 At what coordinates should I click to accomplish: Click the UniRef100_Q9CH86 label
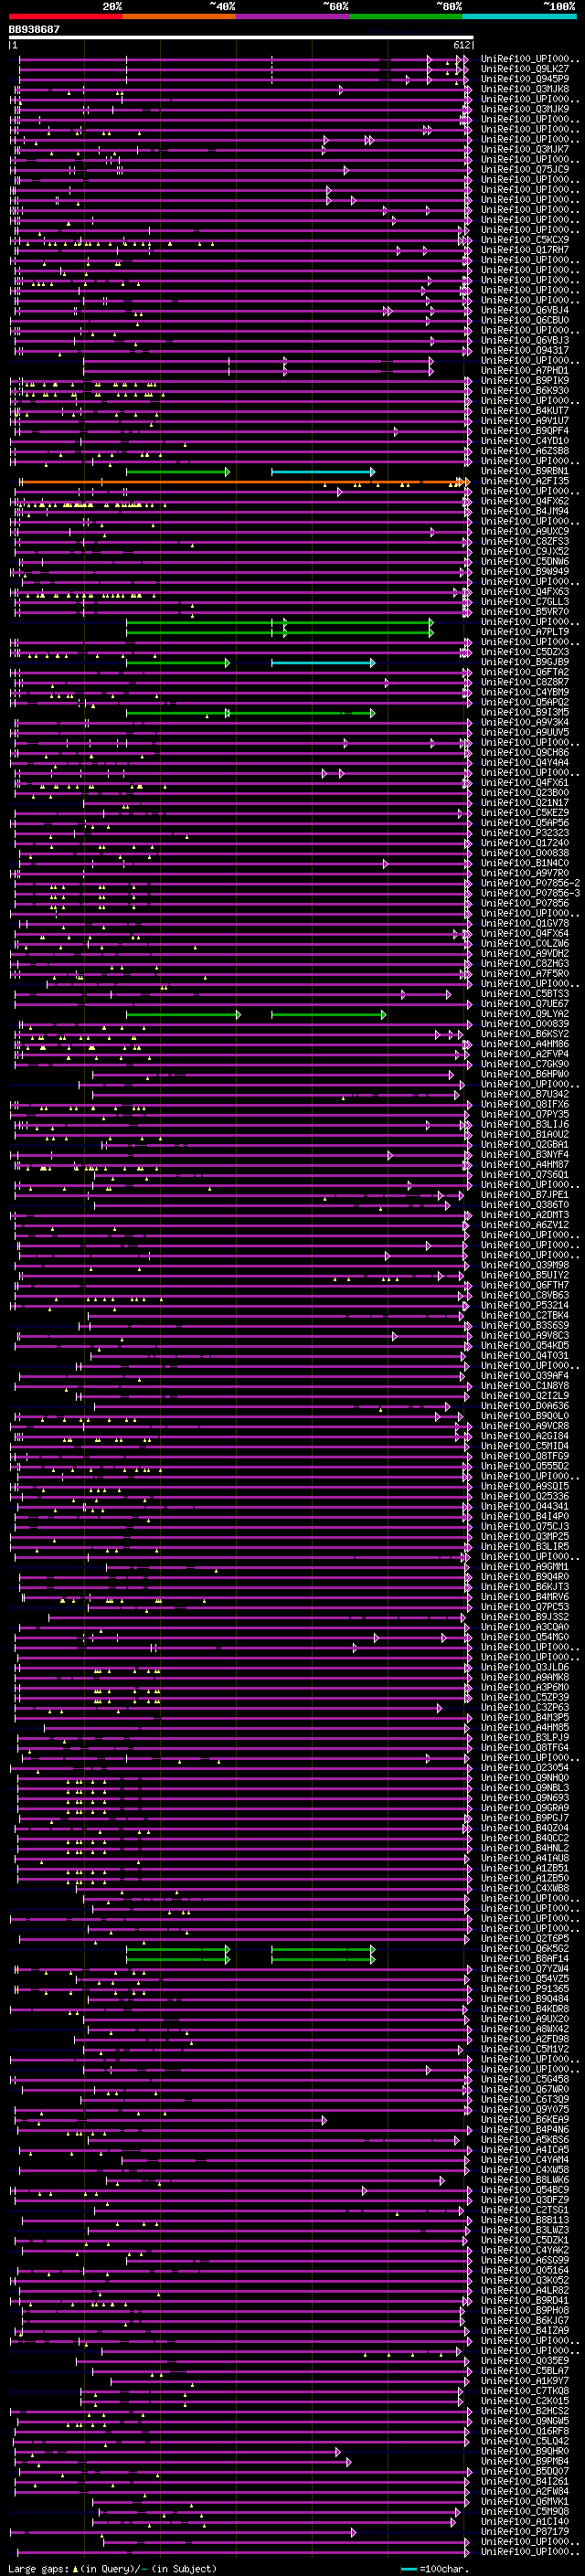(525, 752)
